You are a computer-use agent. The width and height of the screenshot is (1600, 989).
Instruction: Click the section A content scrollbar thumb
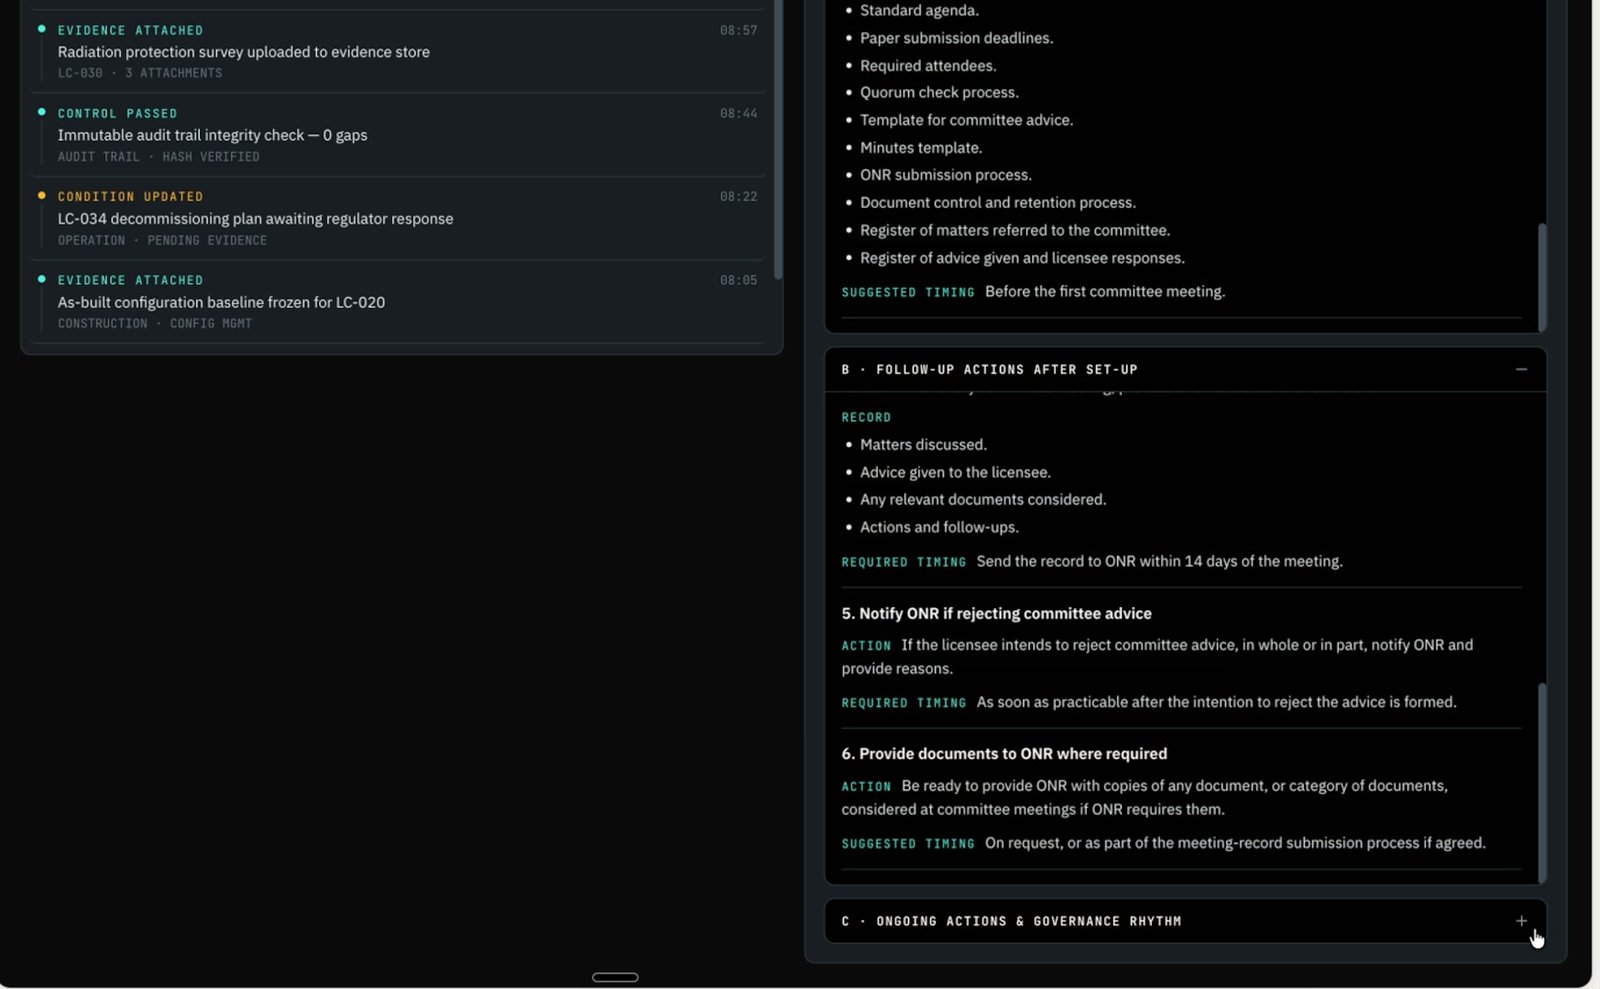tap(1542, 276)
